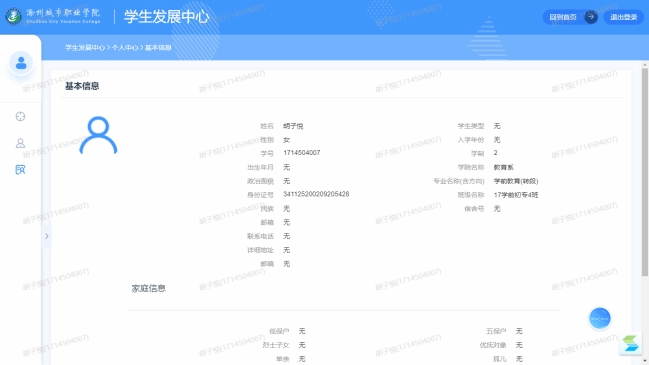This screenshot has width=649, height=365.
Task: Click the 回到首页 button
Action: click(x=562, y=17)
